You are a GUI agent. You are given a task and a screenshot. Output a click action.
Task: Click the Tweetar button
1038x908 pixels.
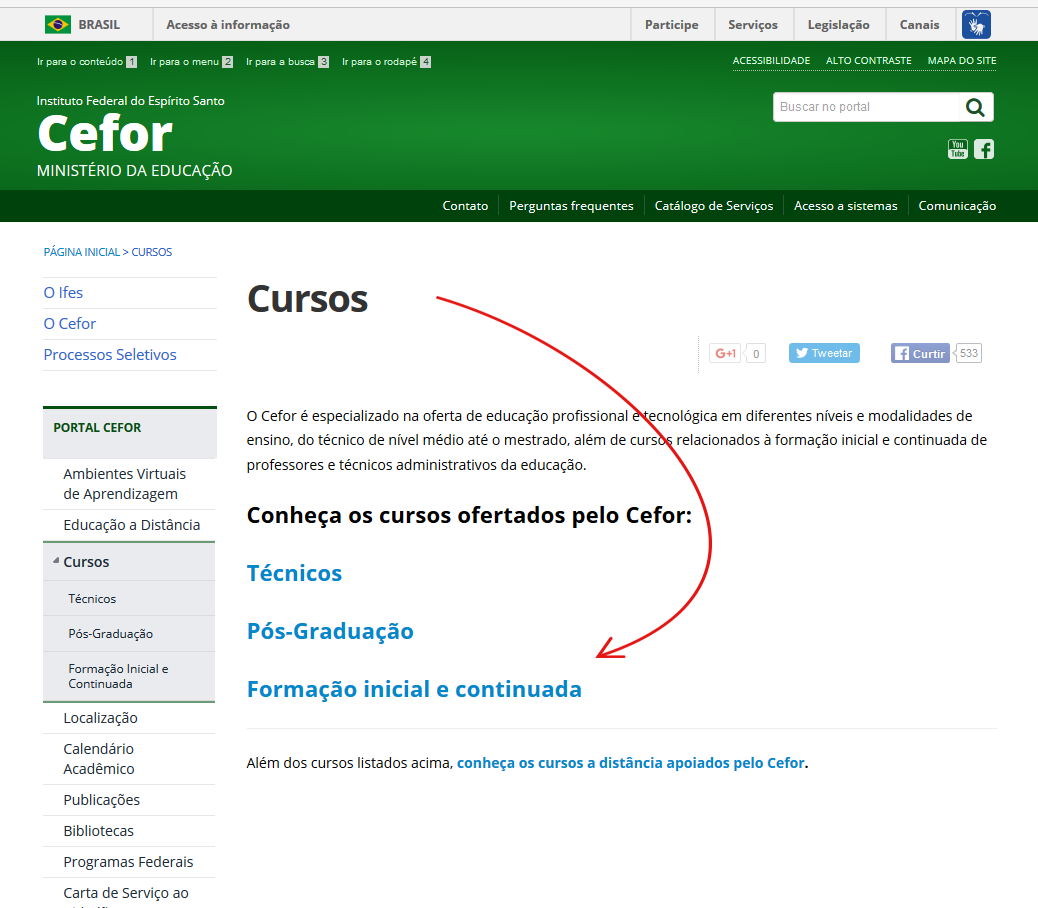point(824,353)
